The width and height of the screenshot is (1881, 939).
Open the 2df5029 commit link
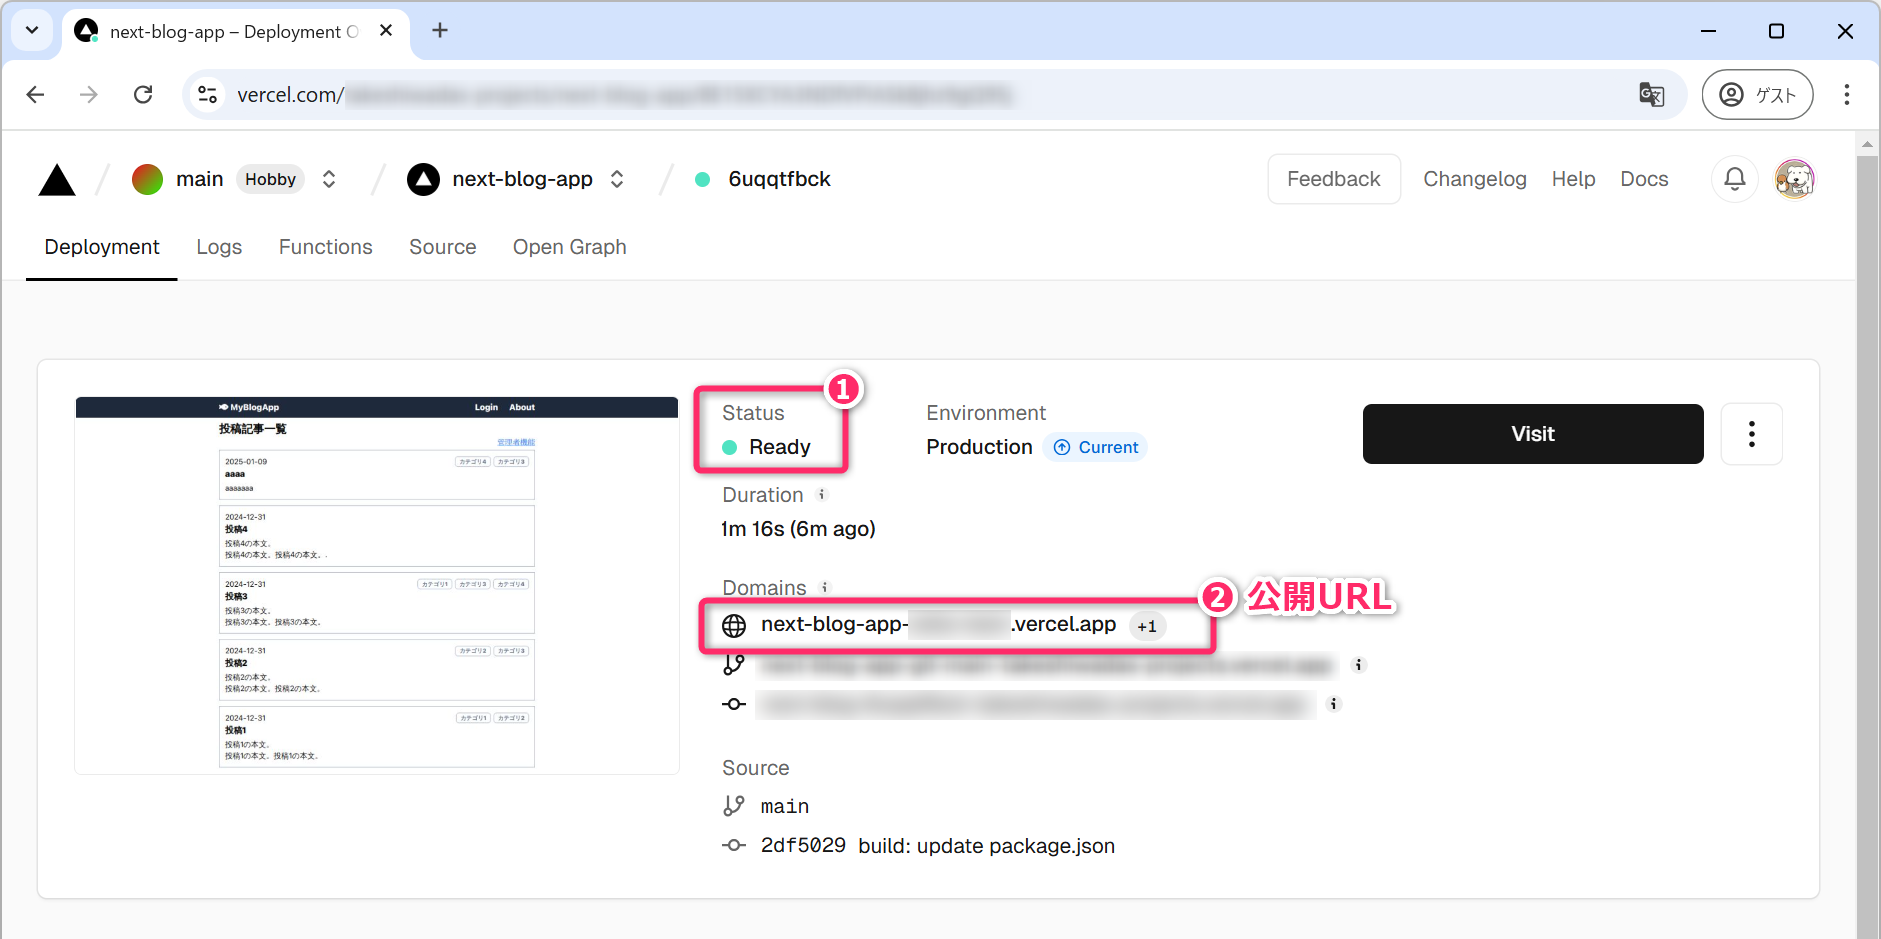803,846
